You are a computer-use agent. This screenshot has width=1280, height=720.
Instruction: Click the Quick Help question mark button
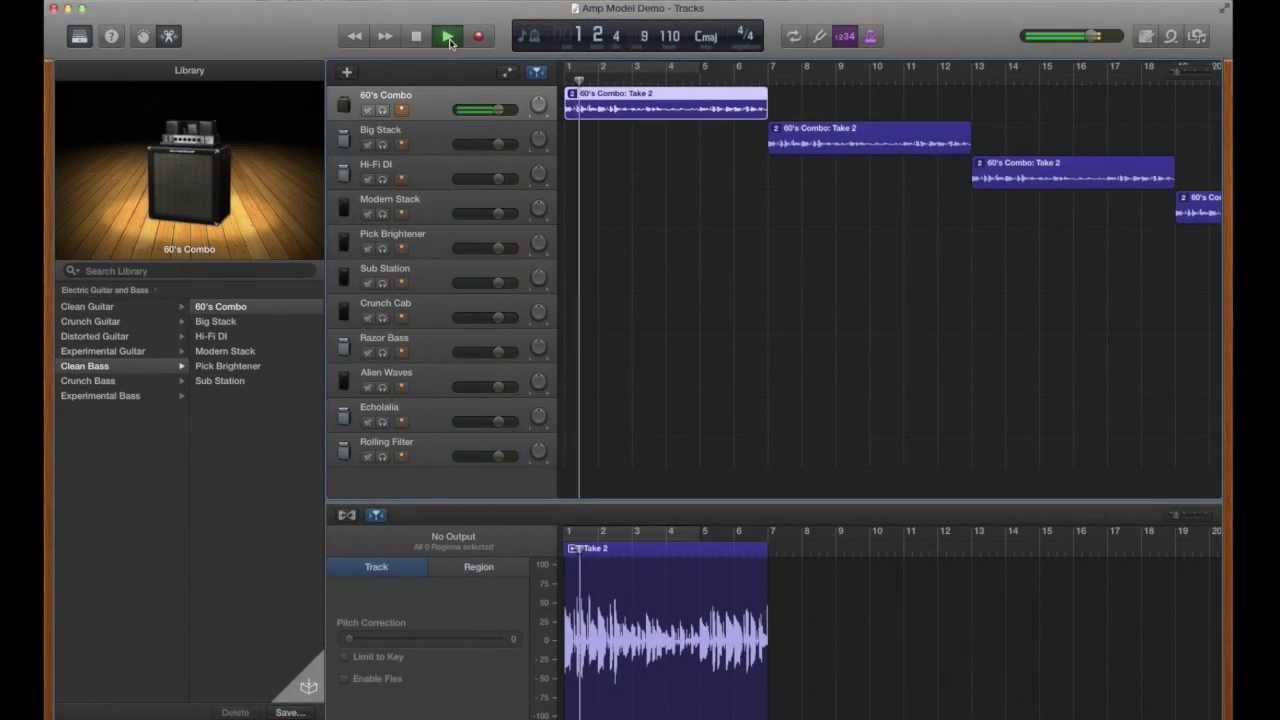pos(111,37)
